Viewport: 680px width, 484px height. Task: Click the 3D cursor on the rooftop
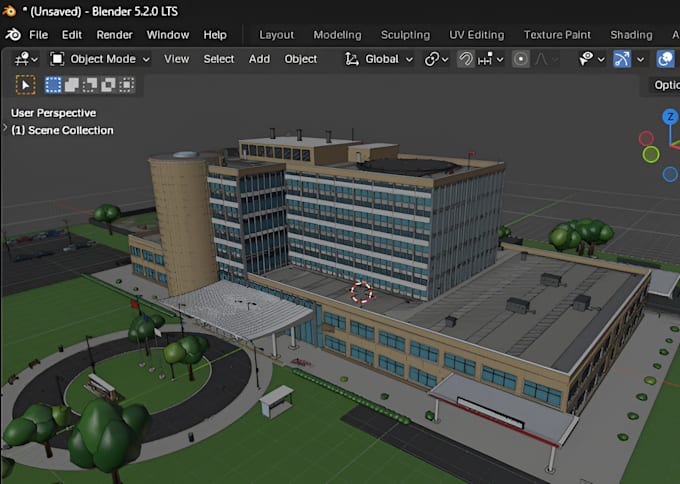(x=361, y=292)
